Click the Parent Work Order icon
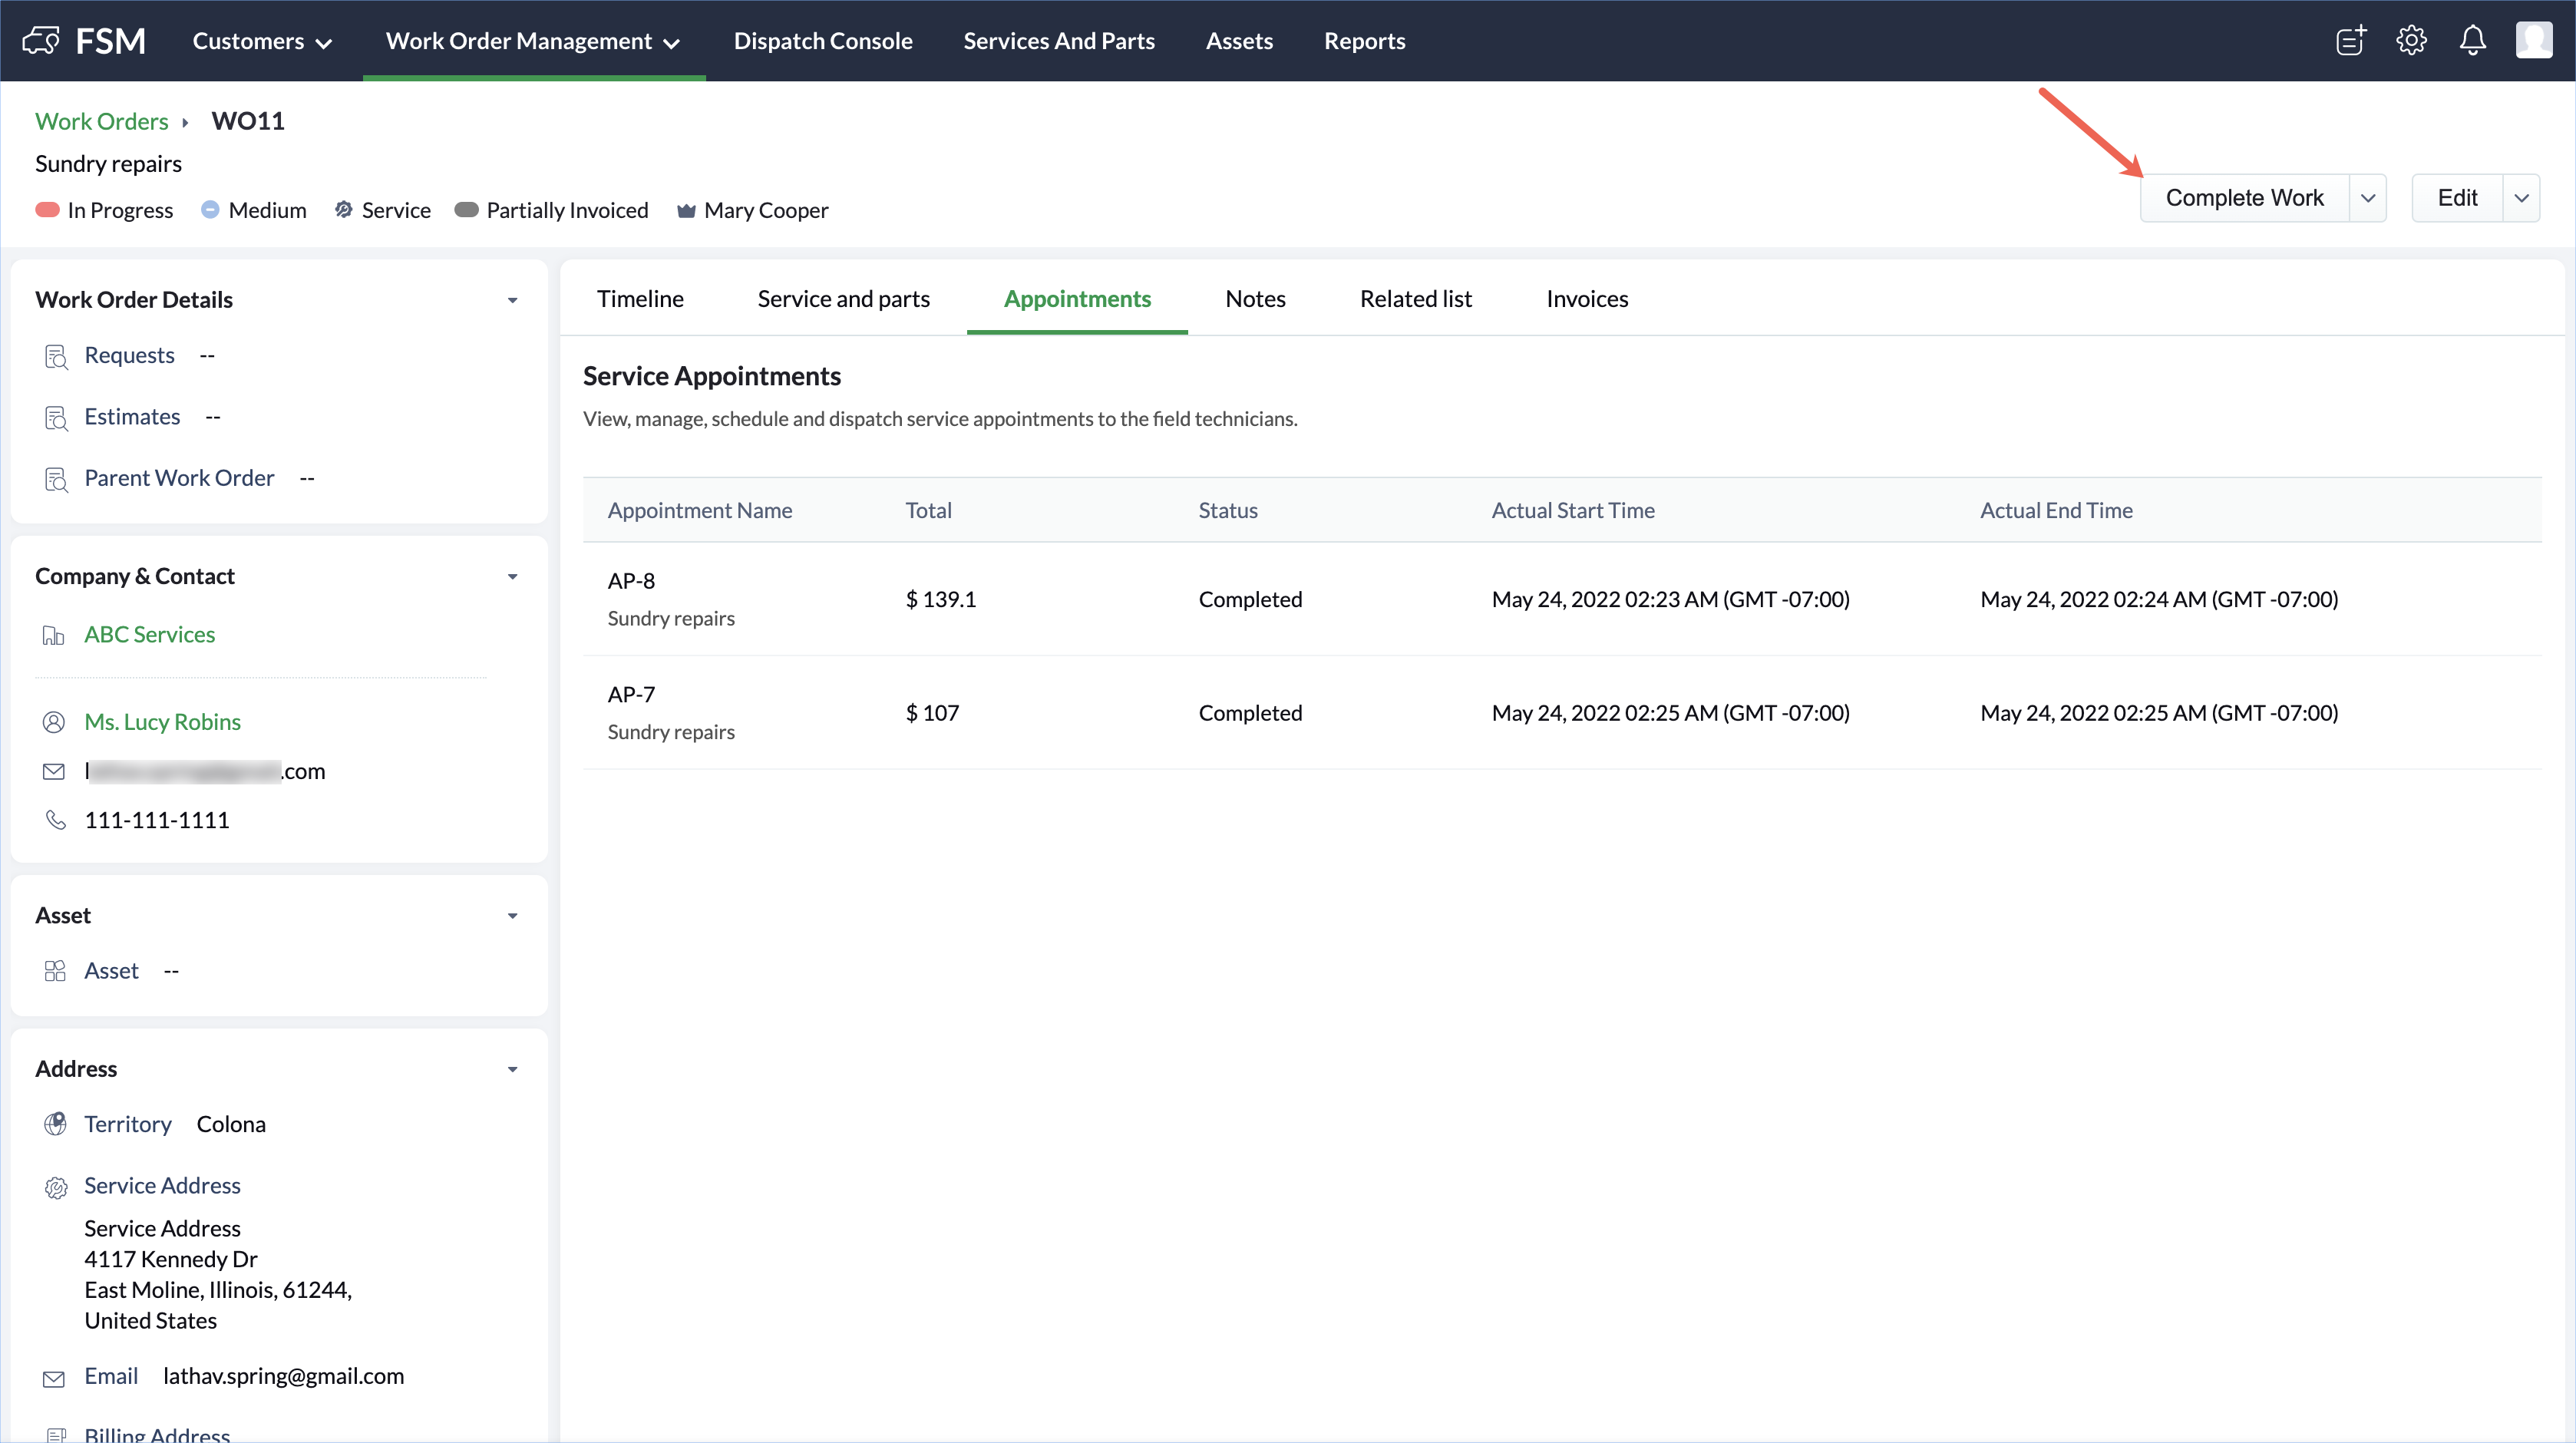This screenshot has height=1443, width=2576. click(x=56, y=480)
